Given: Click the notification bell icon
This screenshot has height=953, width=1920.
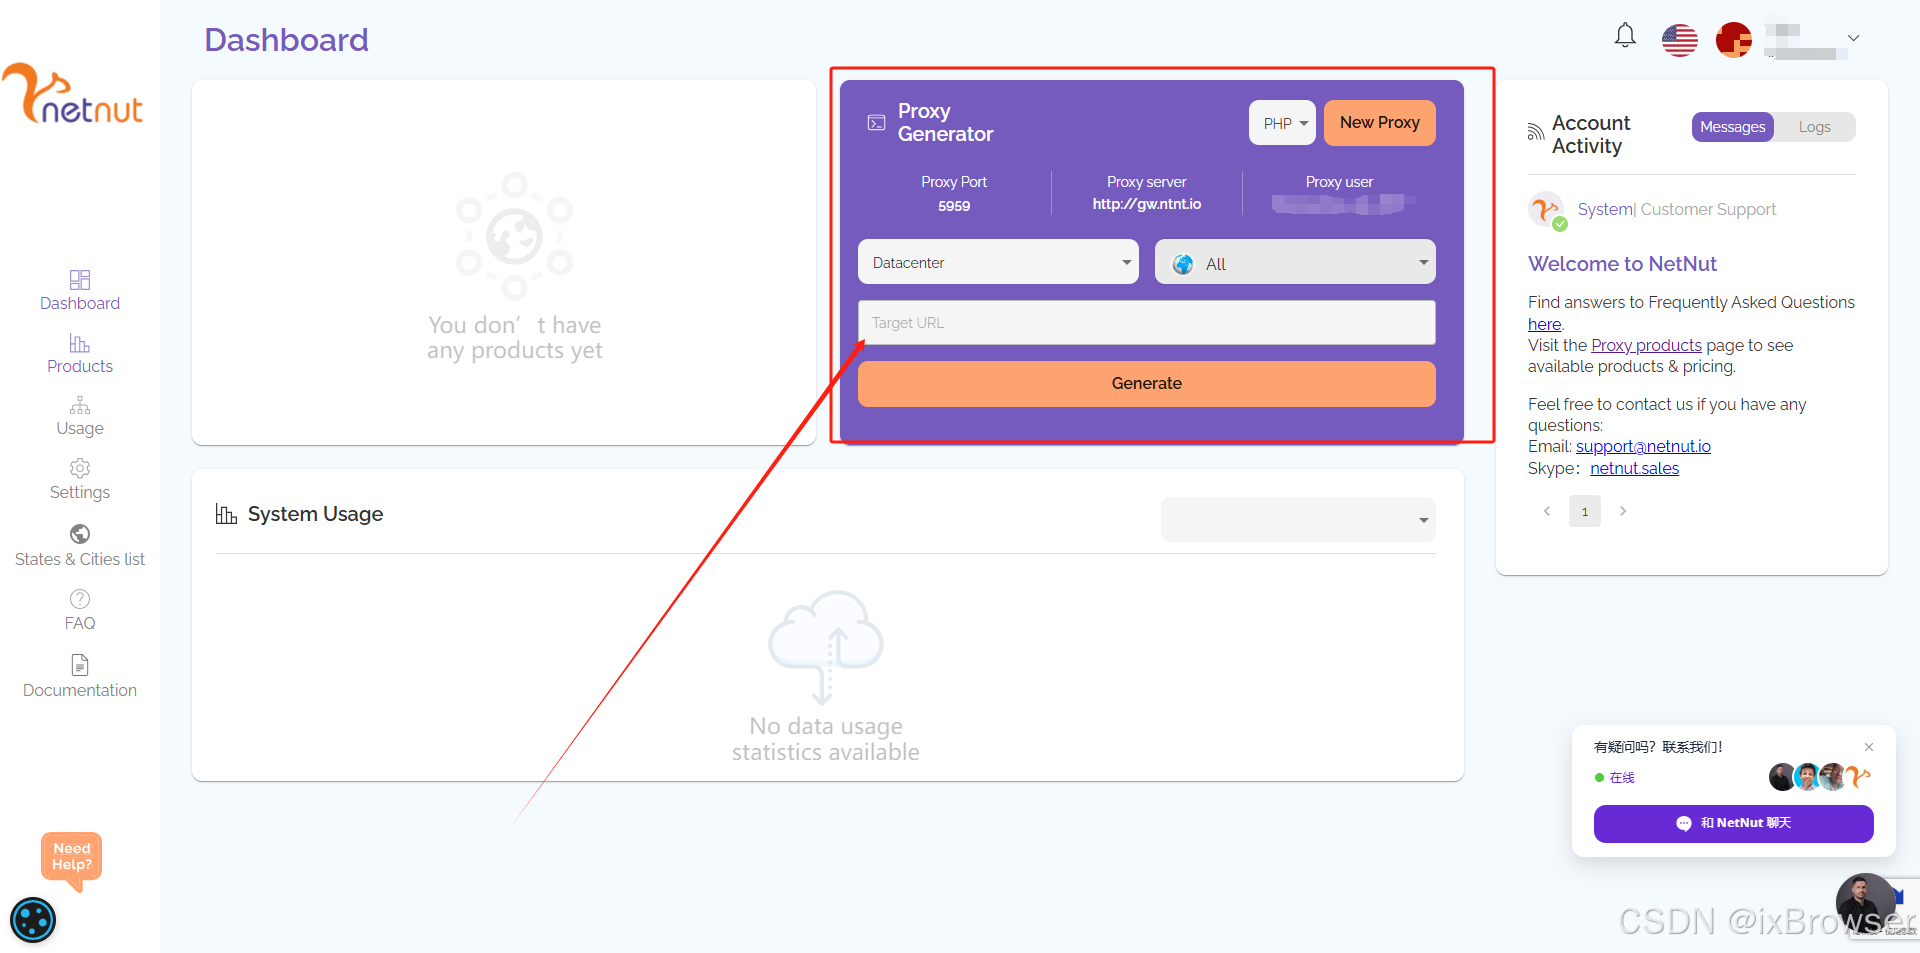Looking at the screenshot, I should tap(1625, 36).
